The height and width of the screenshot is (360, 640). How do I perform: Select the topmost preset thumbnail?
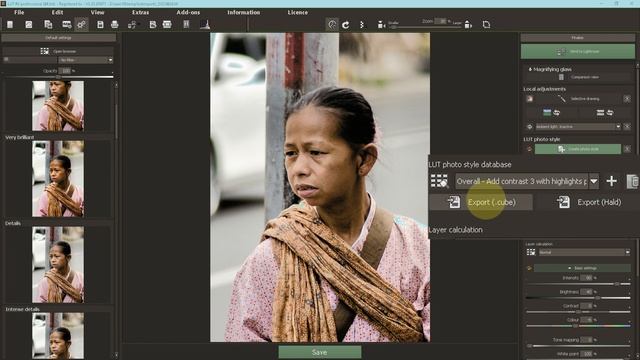tap(58, 106)
